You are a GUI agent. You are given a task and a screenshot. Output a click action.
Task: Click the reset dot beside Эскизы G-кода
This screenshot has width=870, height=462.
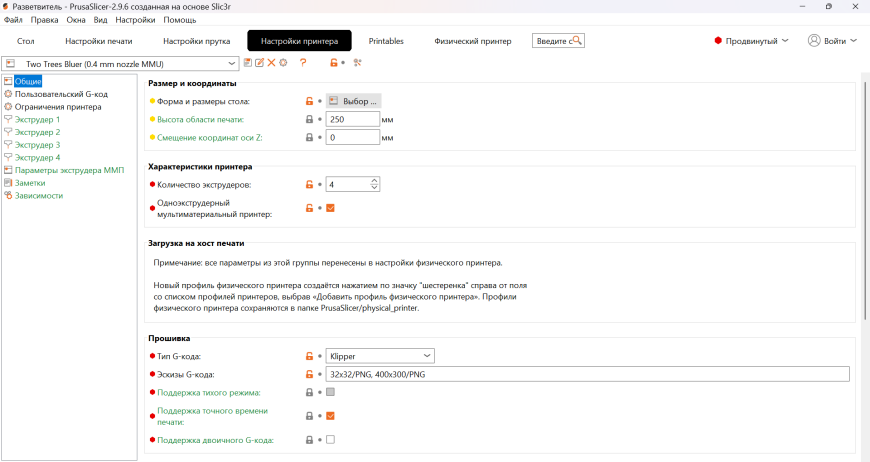pos(320,375)
